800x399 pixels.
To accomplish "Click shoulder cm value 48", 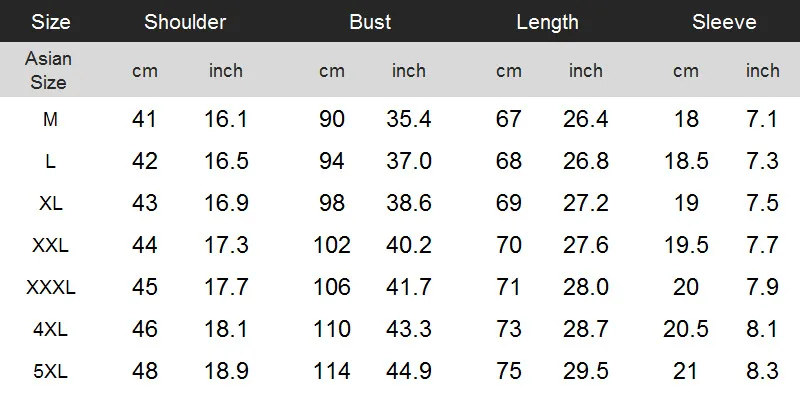I will [x=145, y=371].
